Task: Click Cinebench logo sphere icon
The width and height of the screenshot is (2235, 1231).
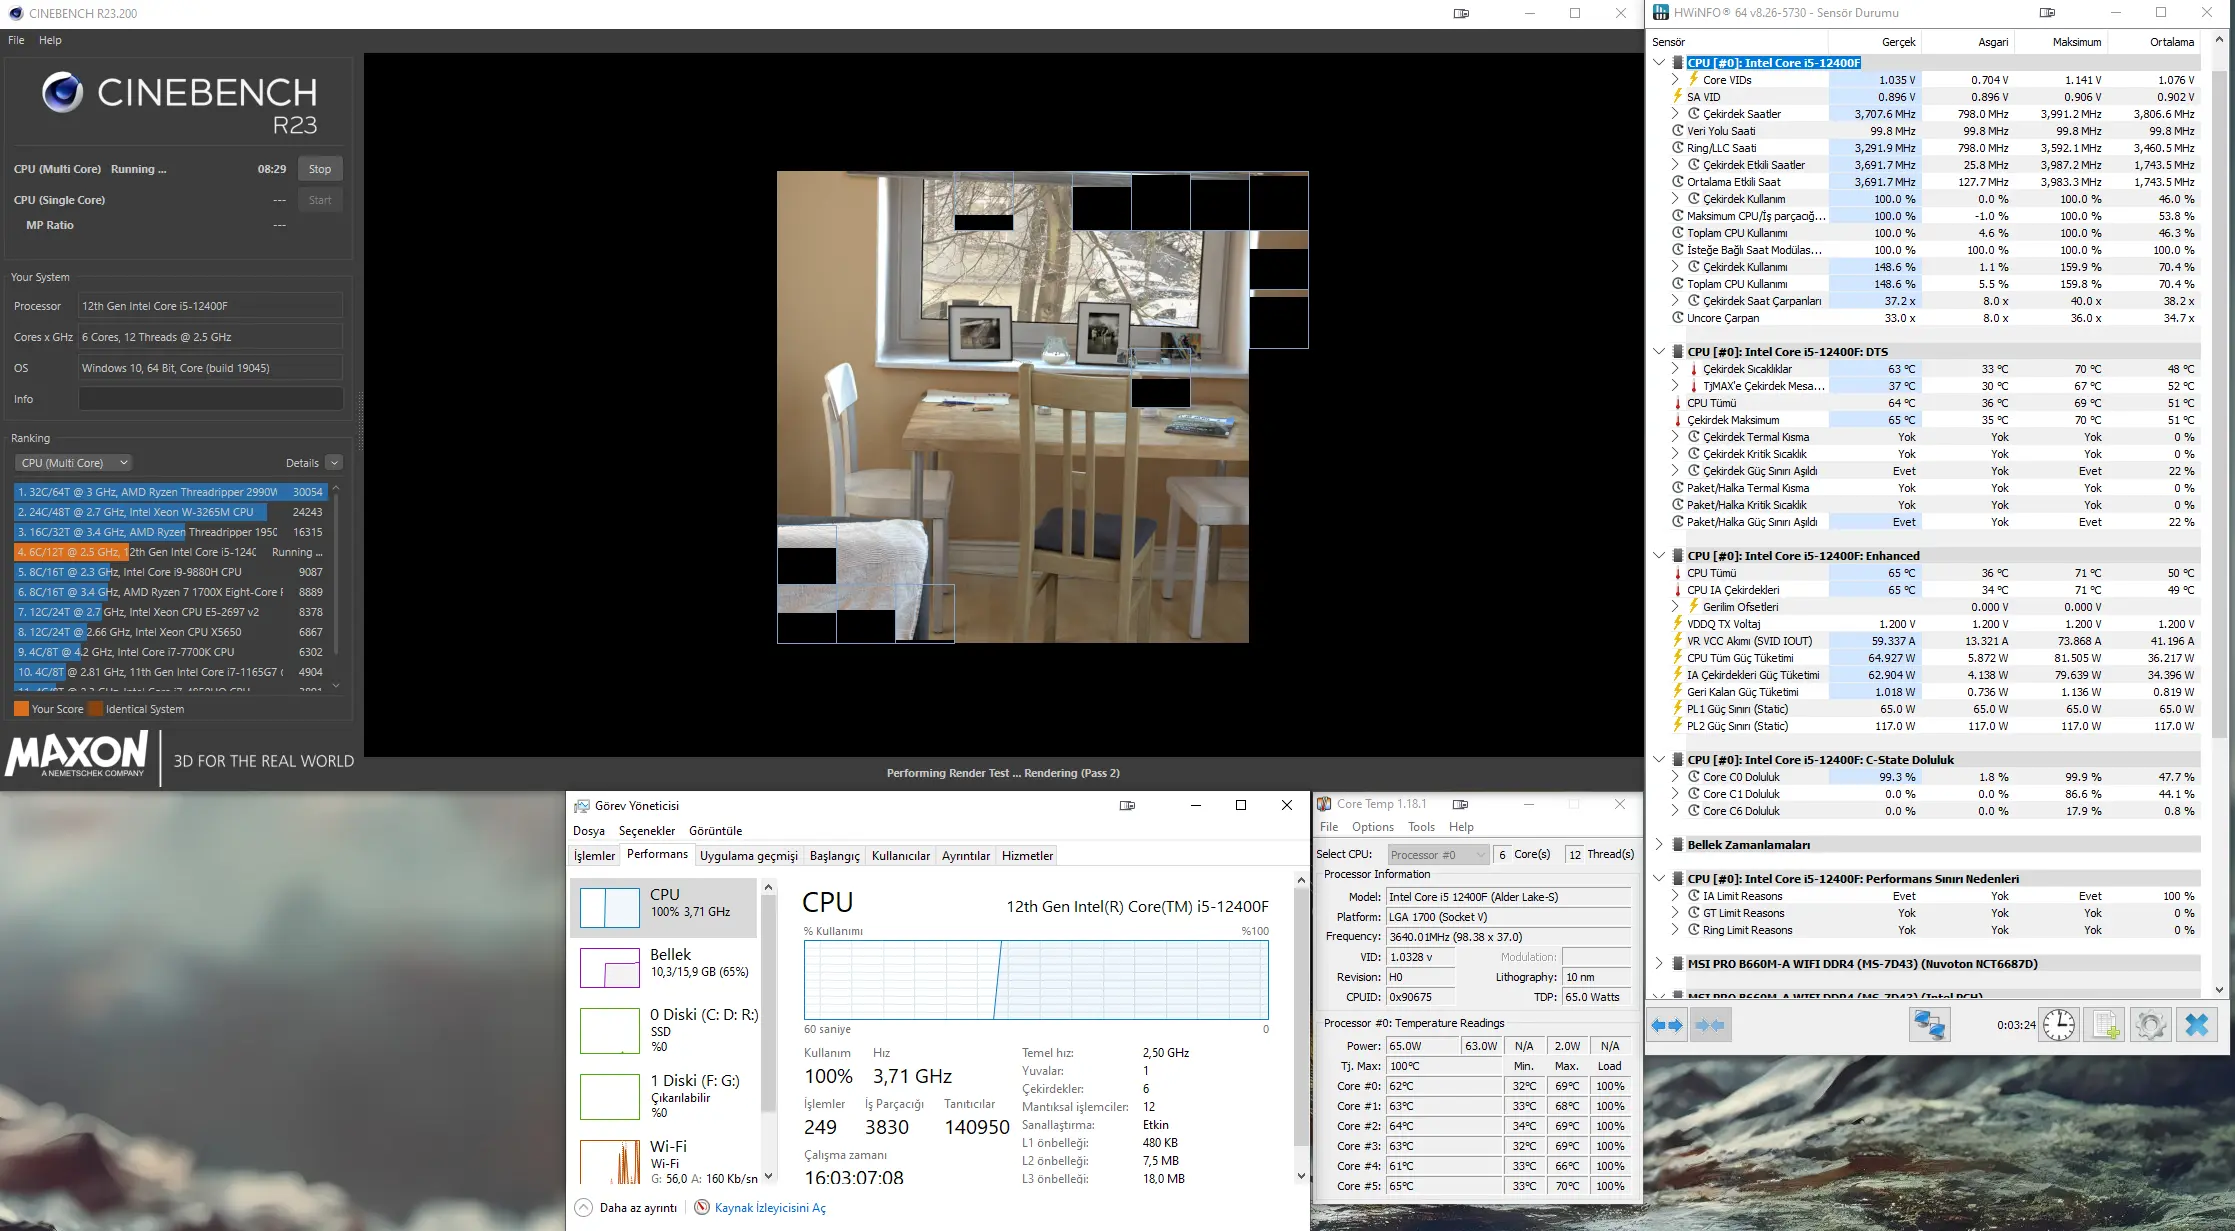Action: (62, 93)
